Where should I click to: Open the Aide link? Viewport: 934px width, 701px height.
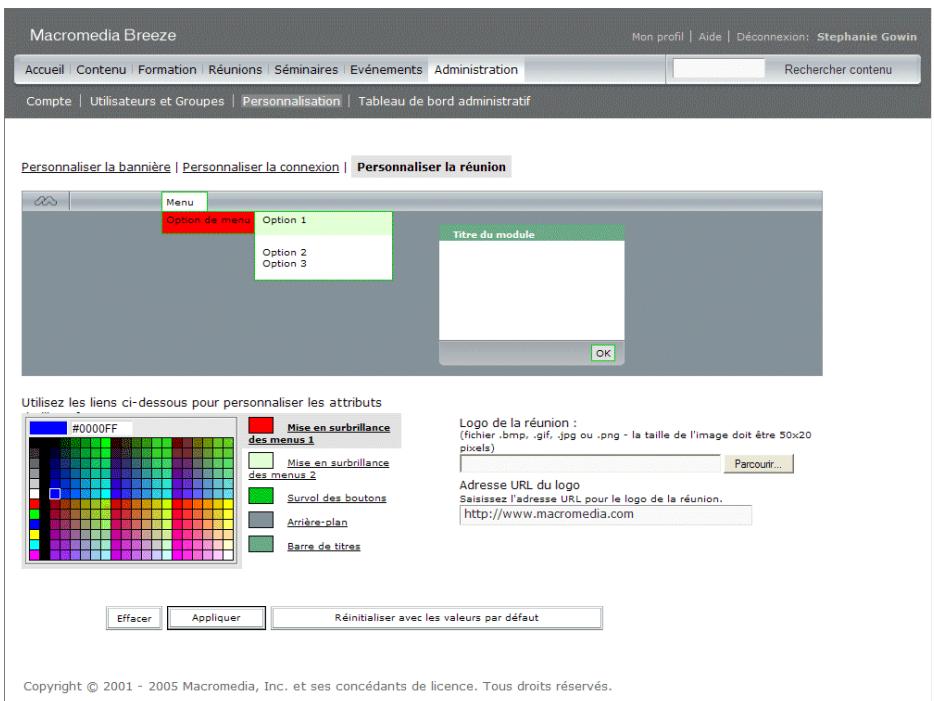coord(710,37)
